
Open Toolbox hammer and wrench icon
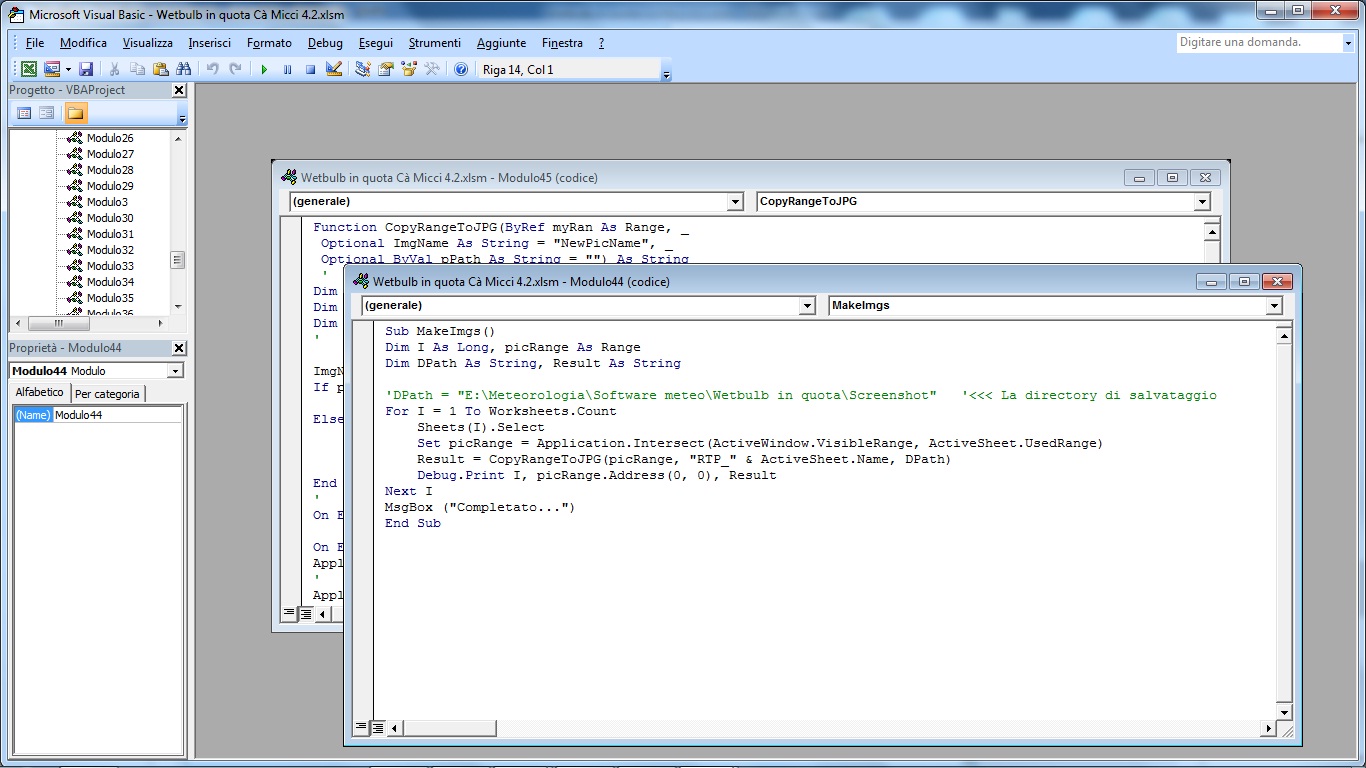(432, 69)
